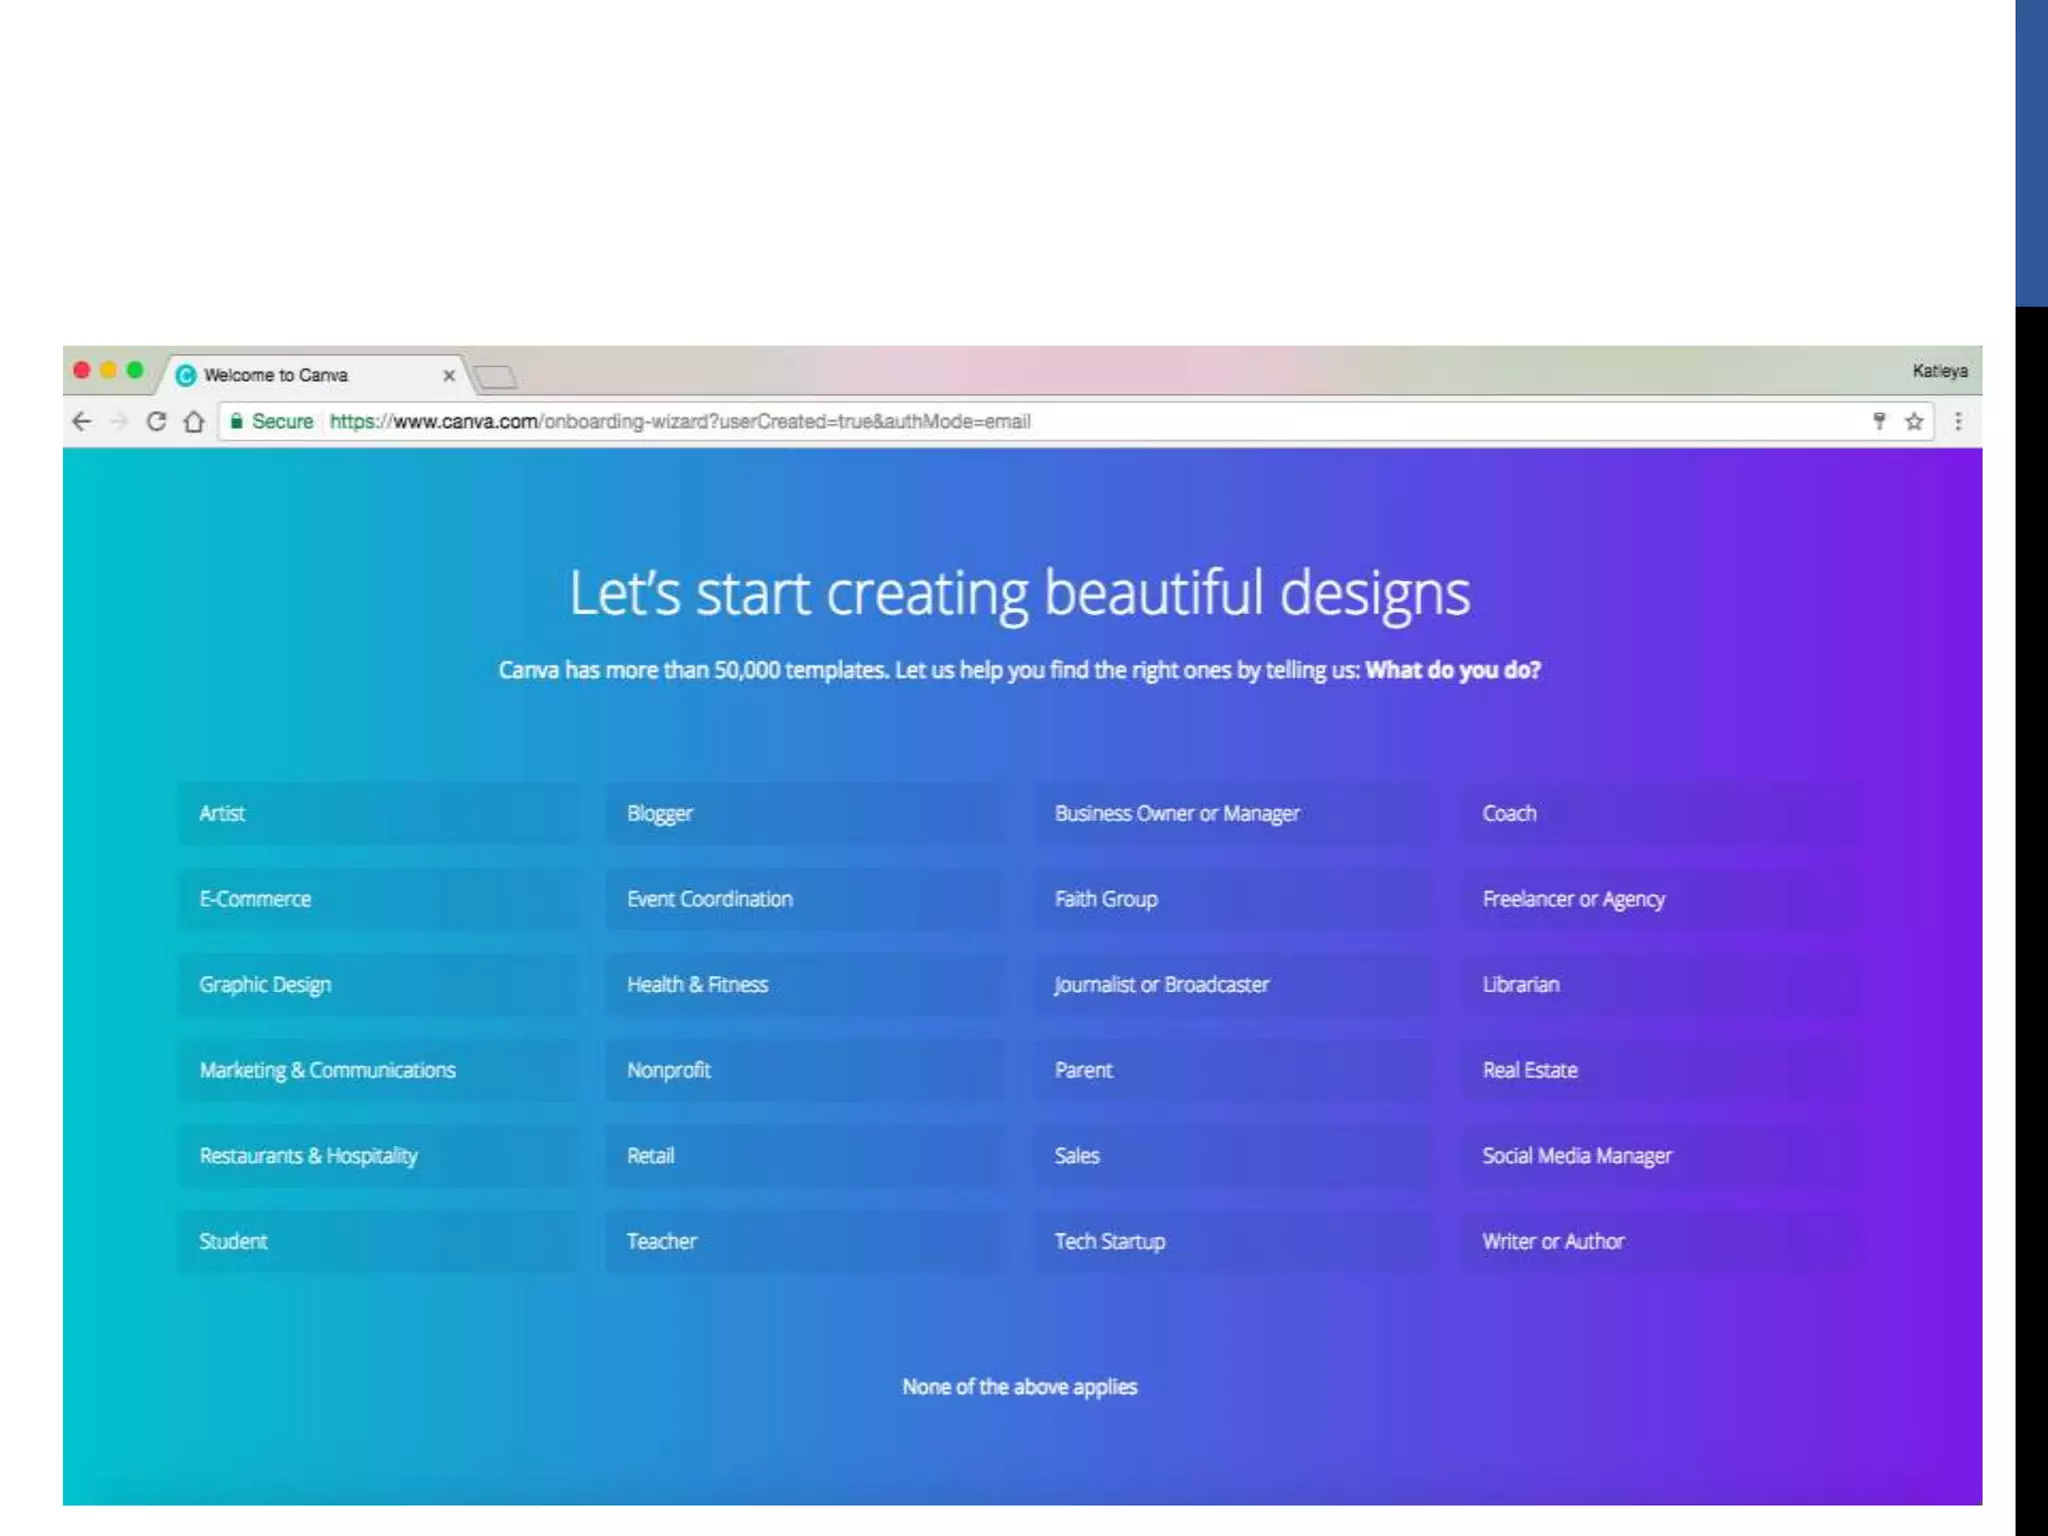The height and width of the screenshot is (1536, 2048).
Task: Click the Katleya profile button
Action: tap(1939, 371)
